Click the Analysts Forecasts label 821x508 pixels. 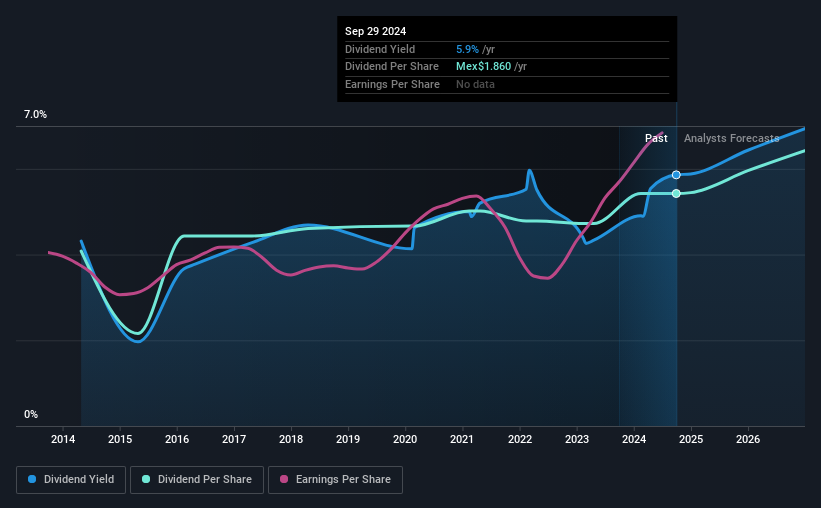tap(731, 138)
